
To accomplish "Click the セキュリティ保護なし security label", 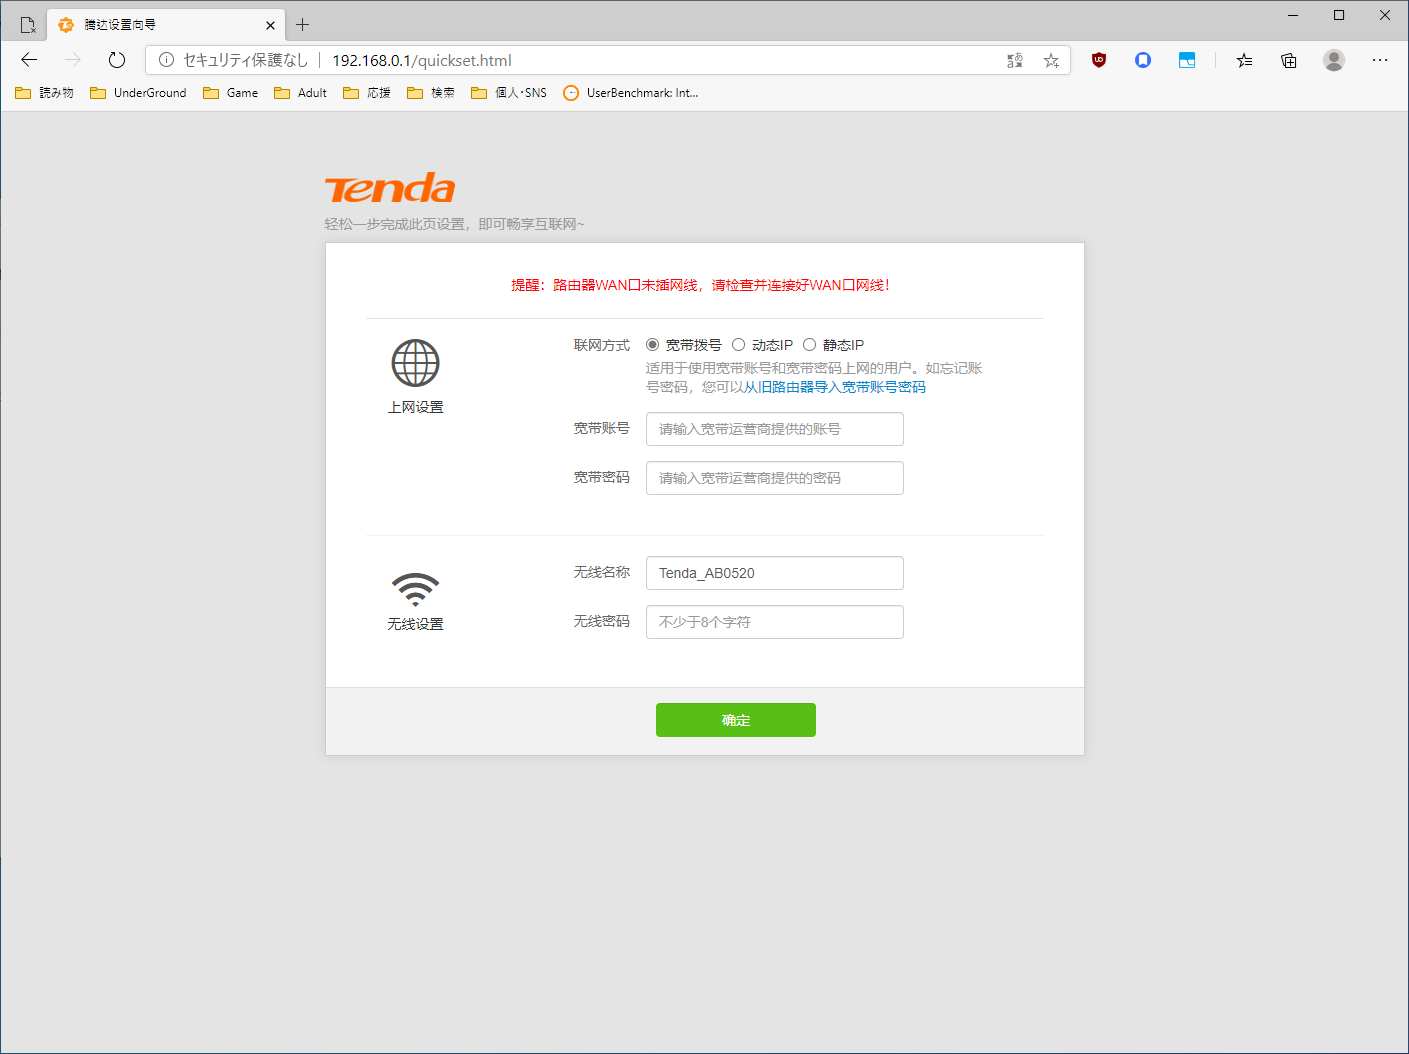I will pyautogui.click(x=246, y=60).
